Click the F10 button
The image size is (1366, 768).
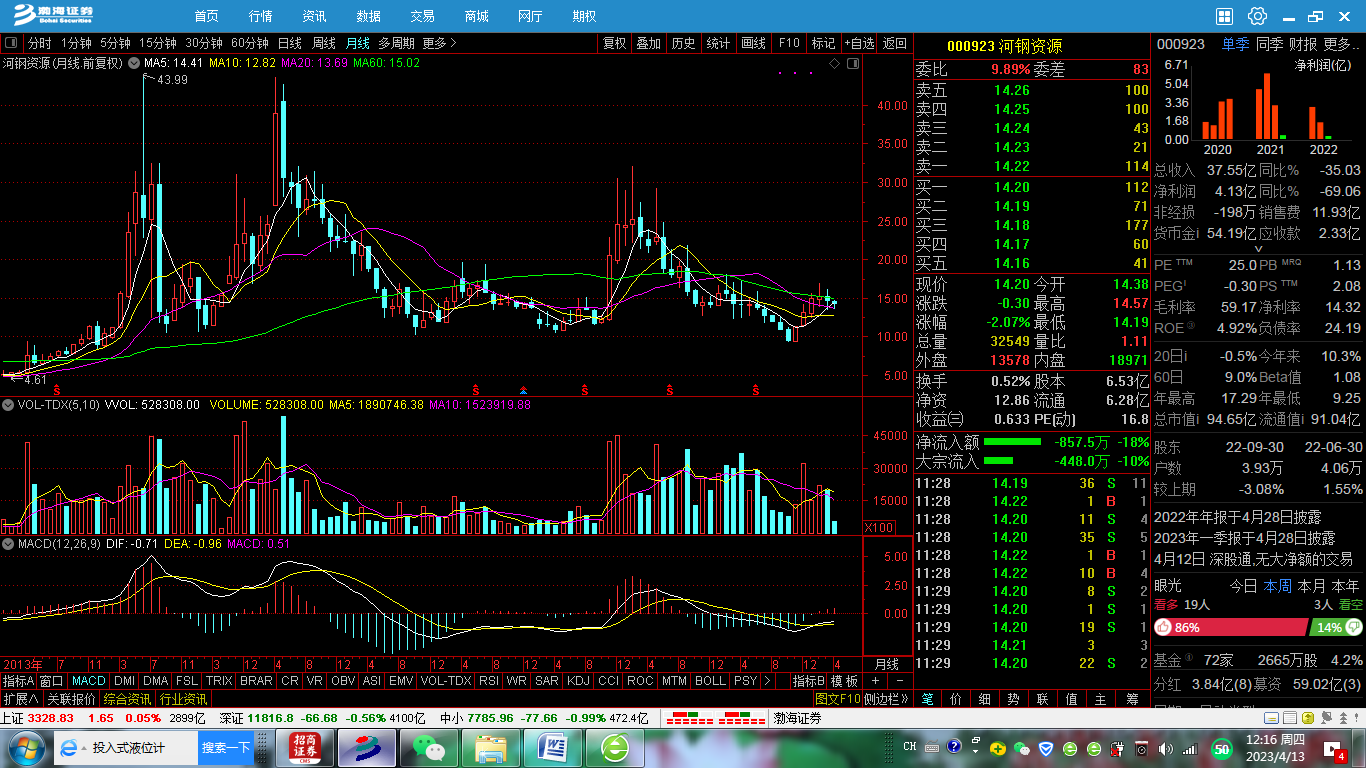789,43
